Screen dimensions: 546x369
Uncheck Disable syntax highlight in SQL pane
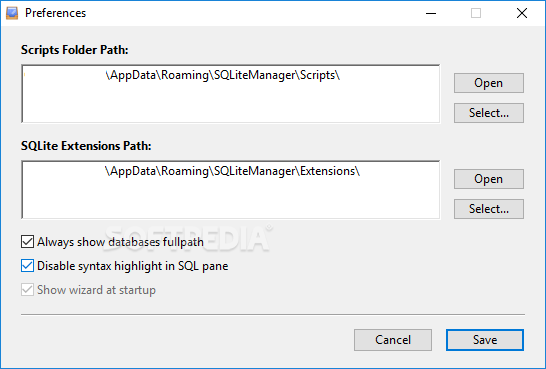[28, 266]
